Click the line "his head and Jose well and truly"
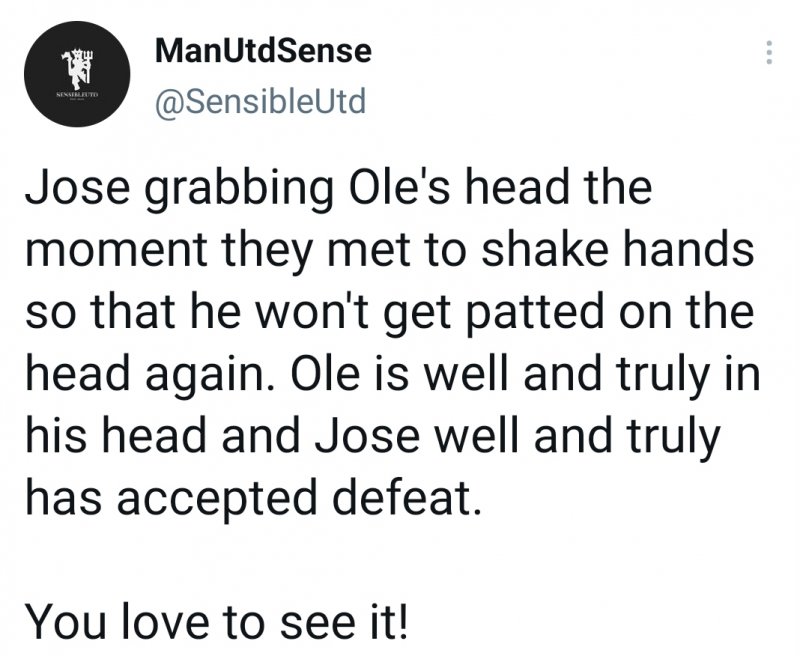 pos(369,439)
